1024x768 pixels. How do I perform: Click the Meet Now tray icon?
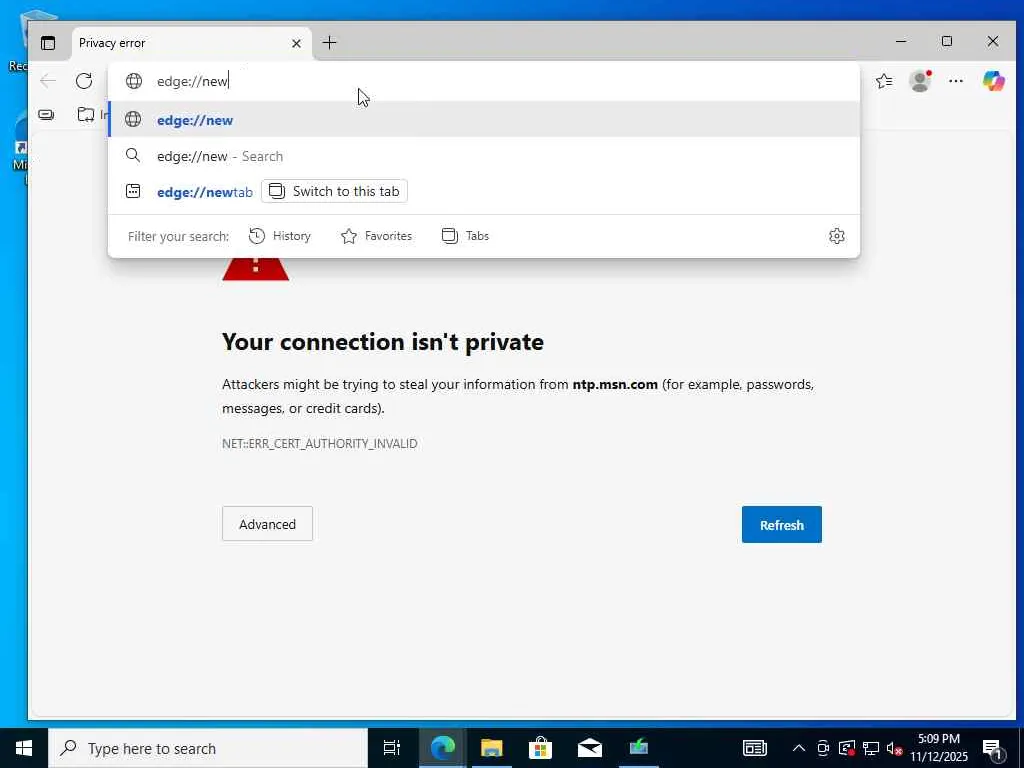pos(823,748)
